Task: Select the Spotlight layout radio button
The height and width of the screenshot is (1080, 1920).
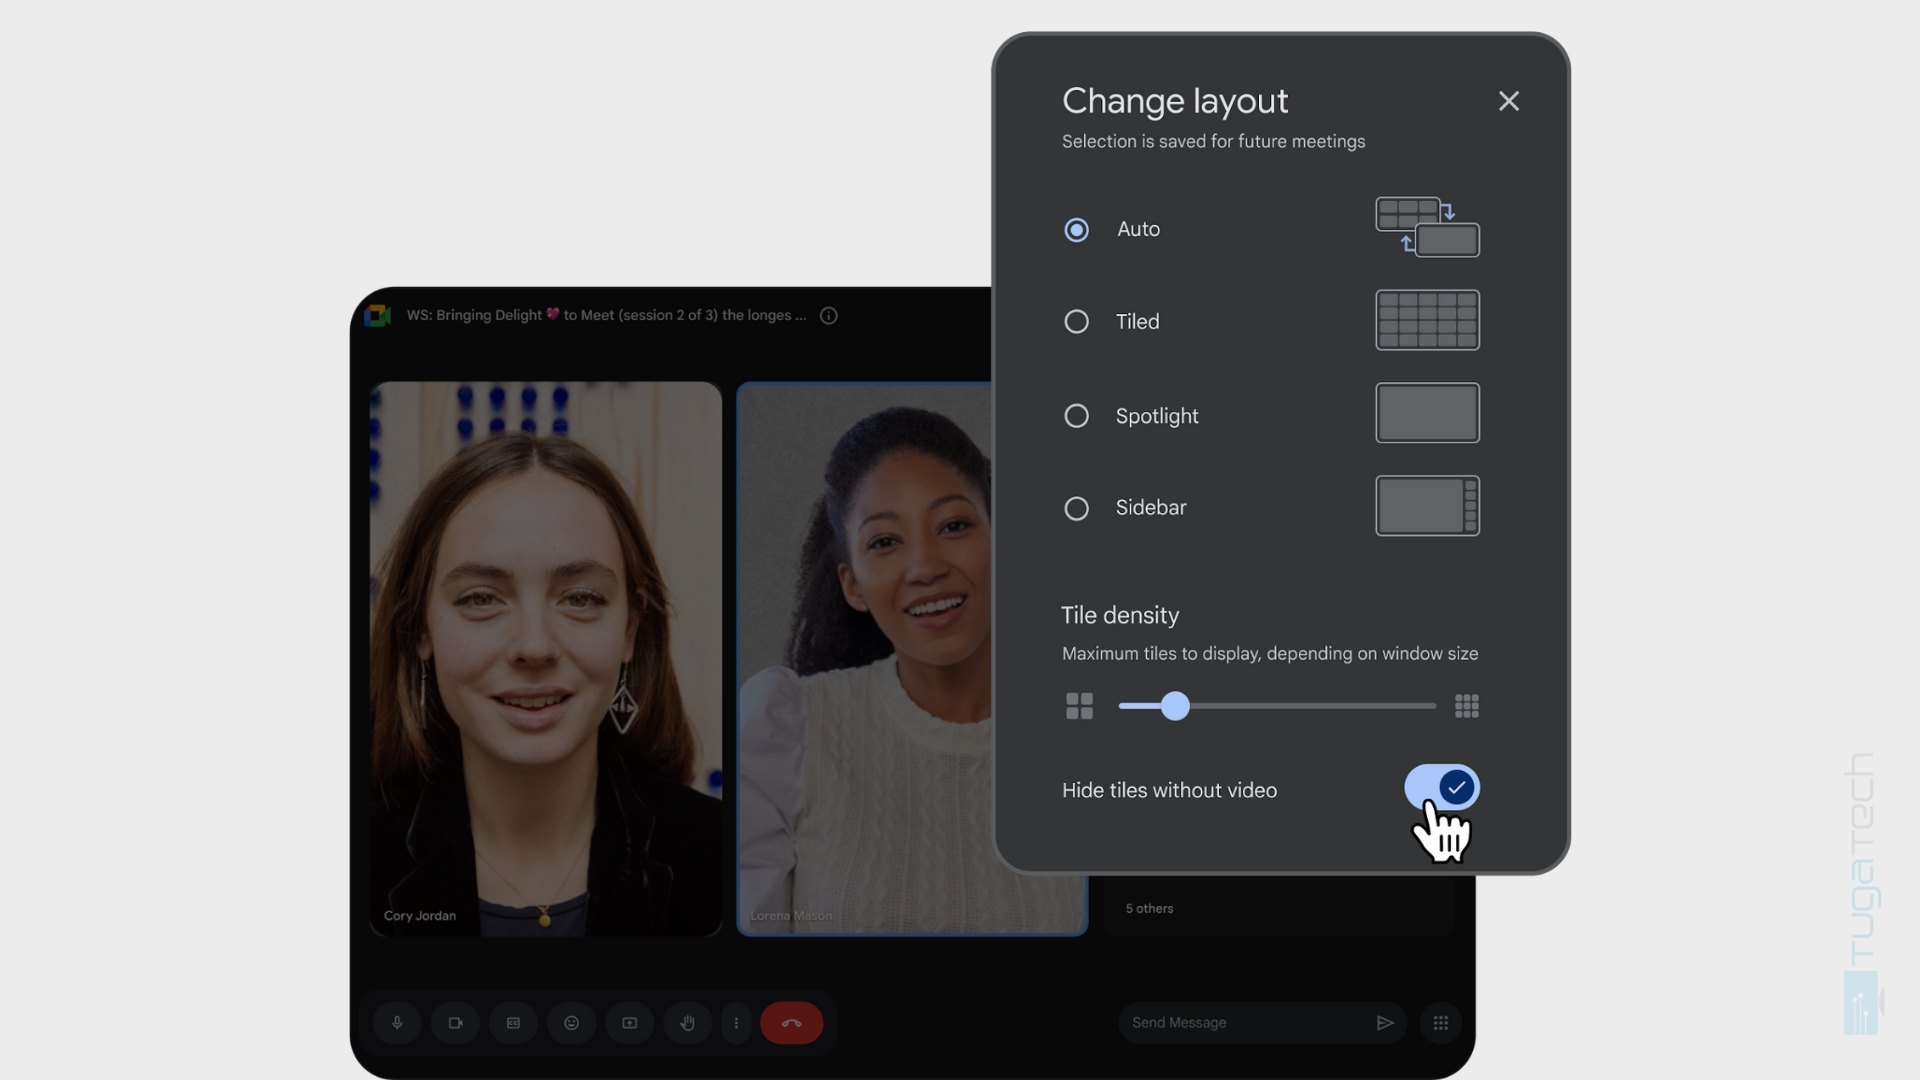Action: click(x=1076, y=416)
